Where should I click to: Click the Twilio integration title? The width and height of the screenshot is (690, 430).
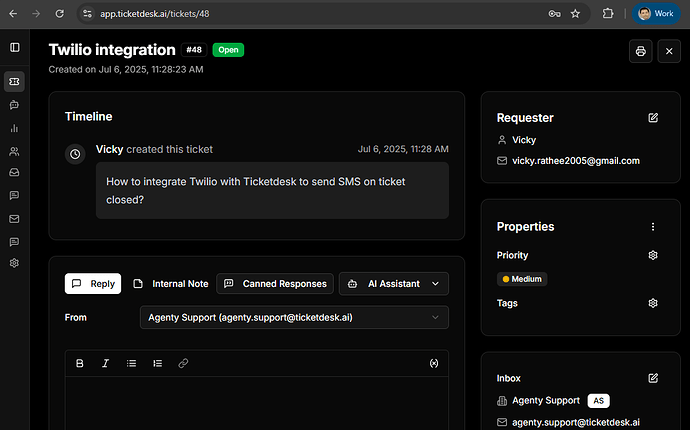click(112, 50)
